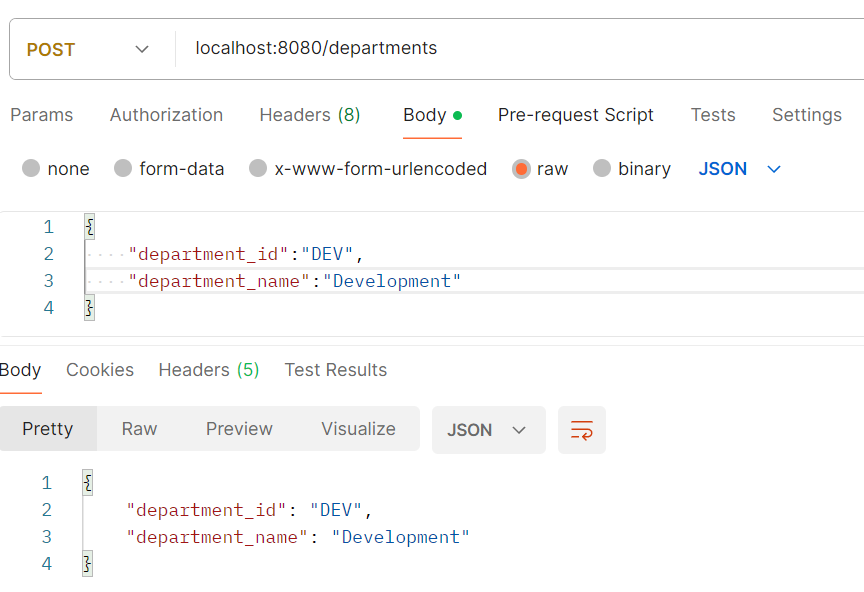Expand the JSON body type dropdown
Screen dimensions: 864x592
(740, 169)
